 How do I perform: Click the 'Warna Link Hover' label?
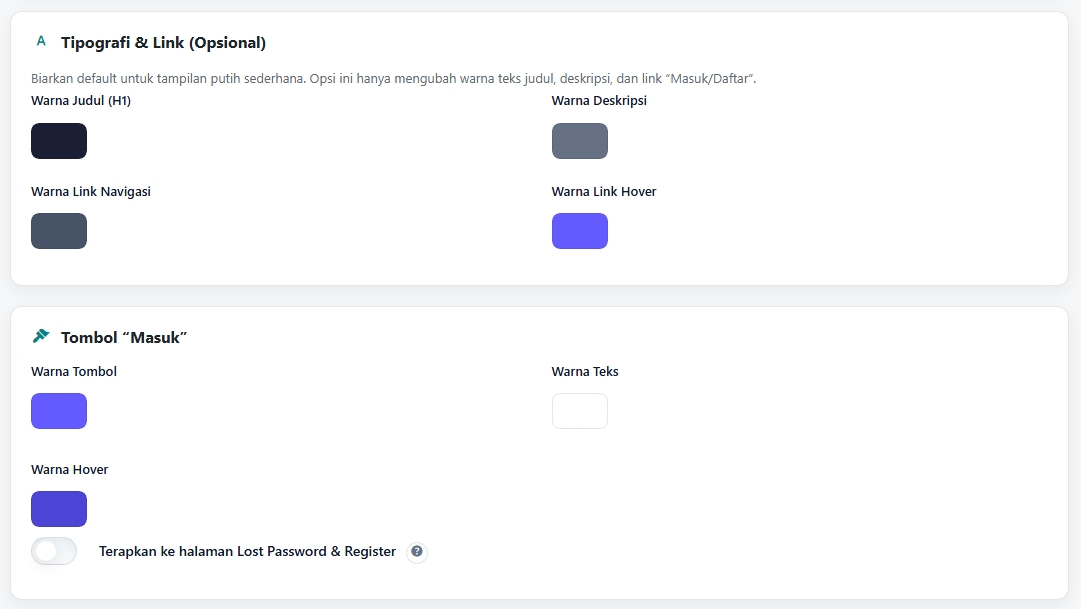(x=604, y=191)
